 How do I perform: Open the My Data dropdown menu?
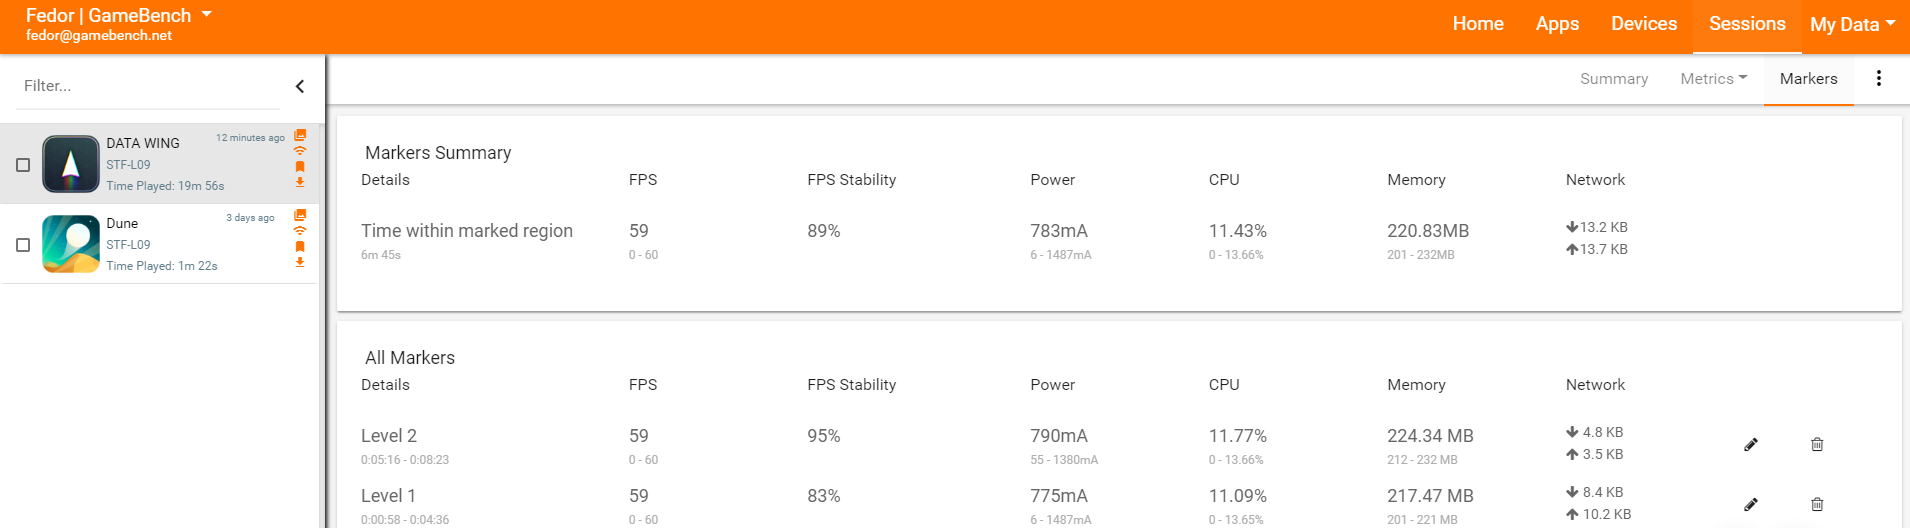coord(1853,25)
